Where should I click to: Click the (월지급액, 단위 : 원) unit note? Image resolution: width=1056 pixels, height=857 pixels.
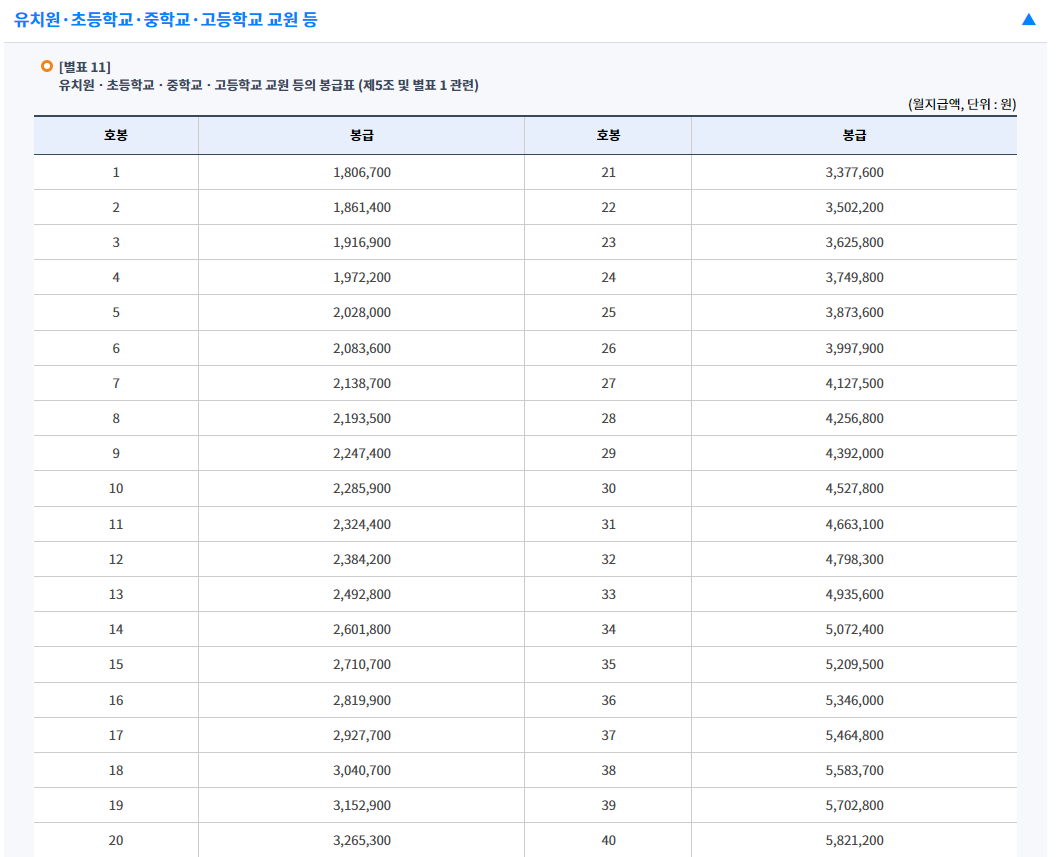pos(962,104)
